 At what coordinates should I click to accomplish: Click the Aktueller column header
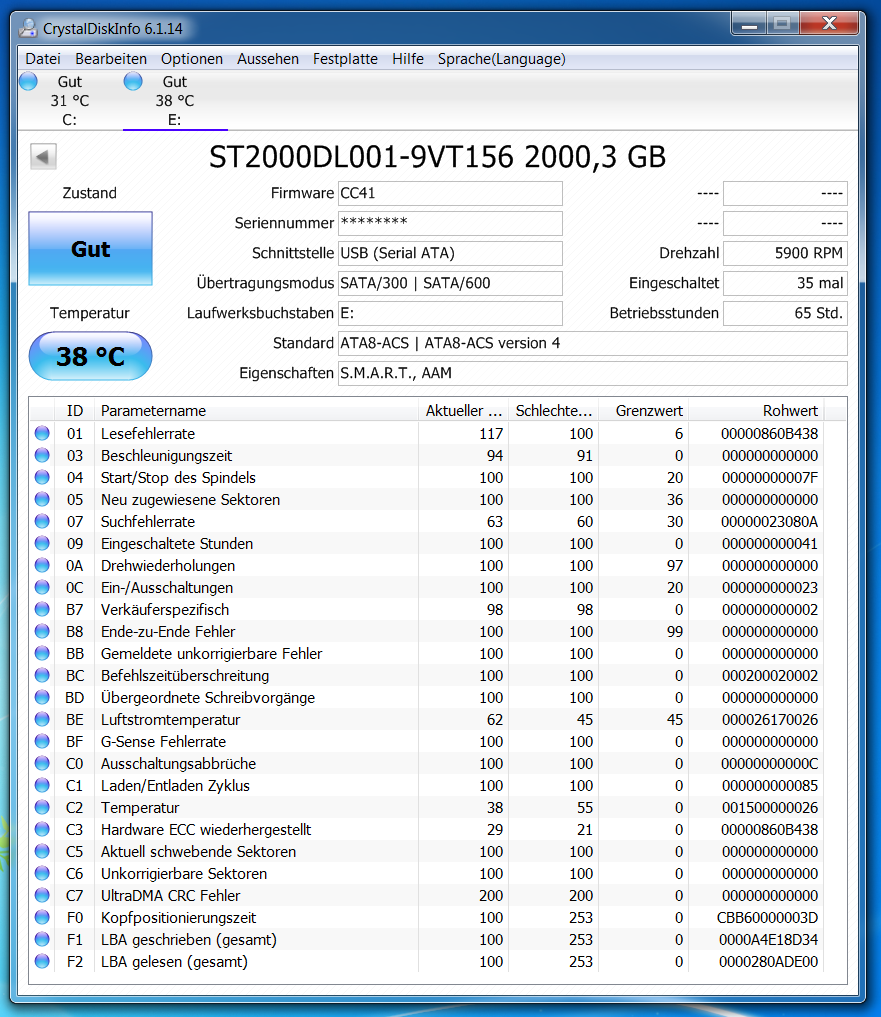[463, 411]
